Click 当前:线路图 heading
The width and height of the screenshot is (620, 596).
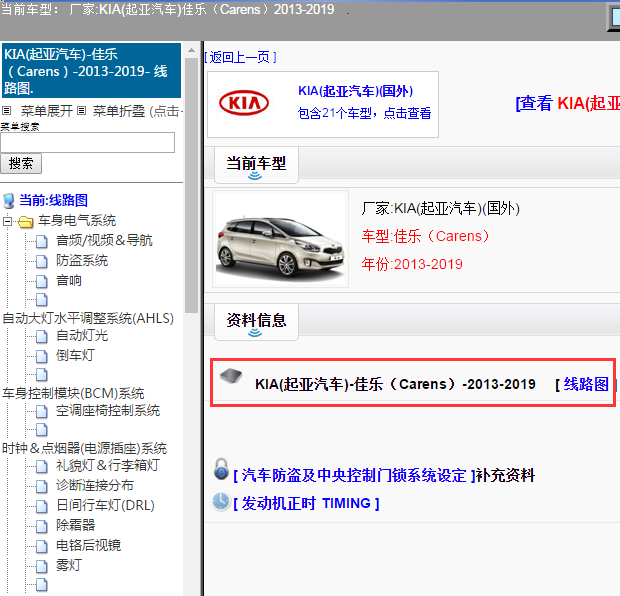53,200
